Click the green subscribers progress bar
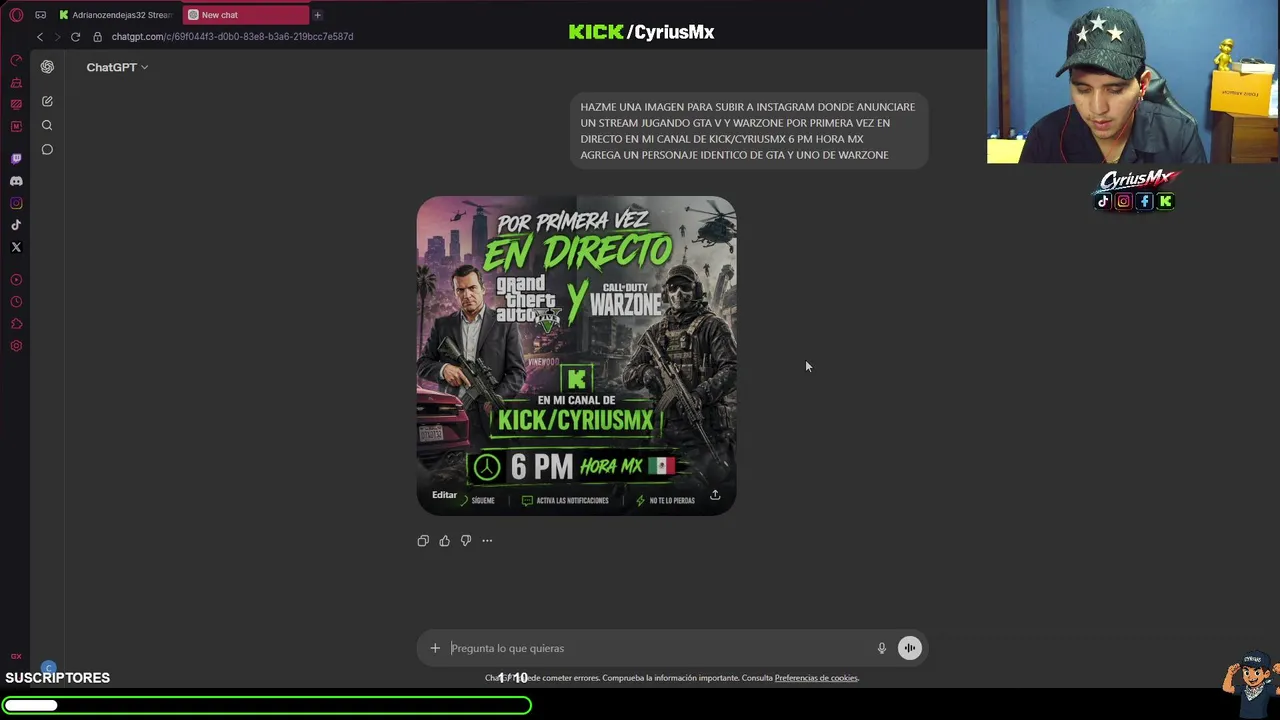Image resolution: width=1280 pixels, height=720 pixels. tap(266, 705)
